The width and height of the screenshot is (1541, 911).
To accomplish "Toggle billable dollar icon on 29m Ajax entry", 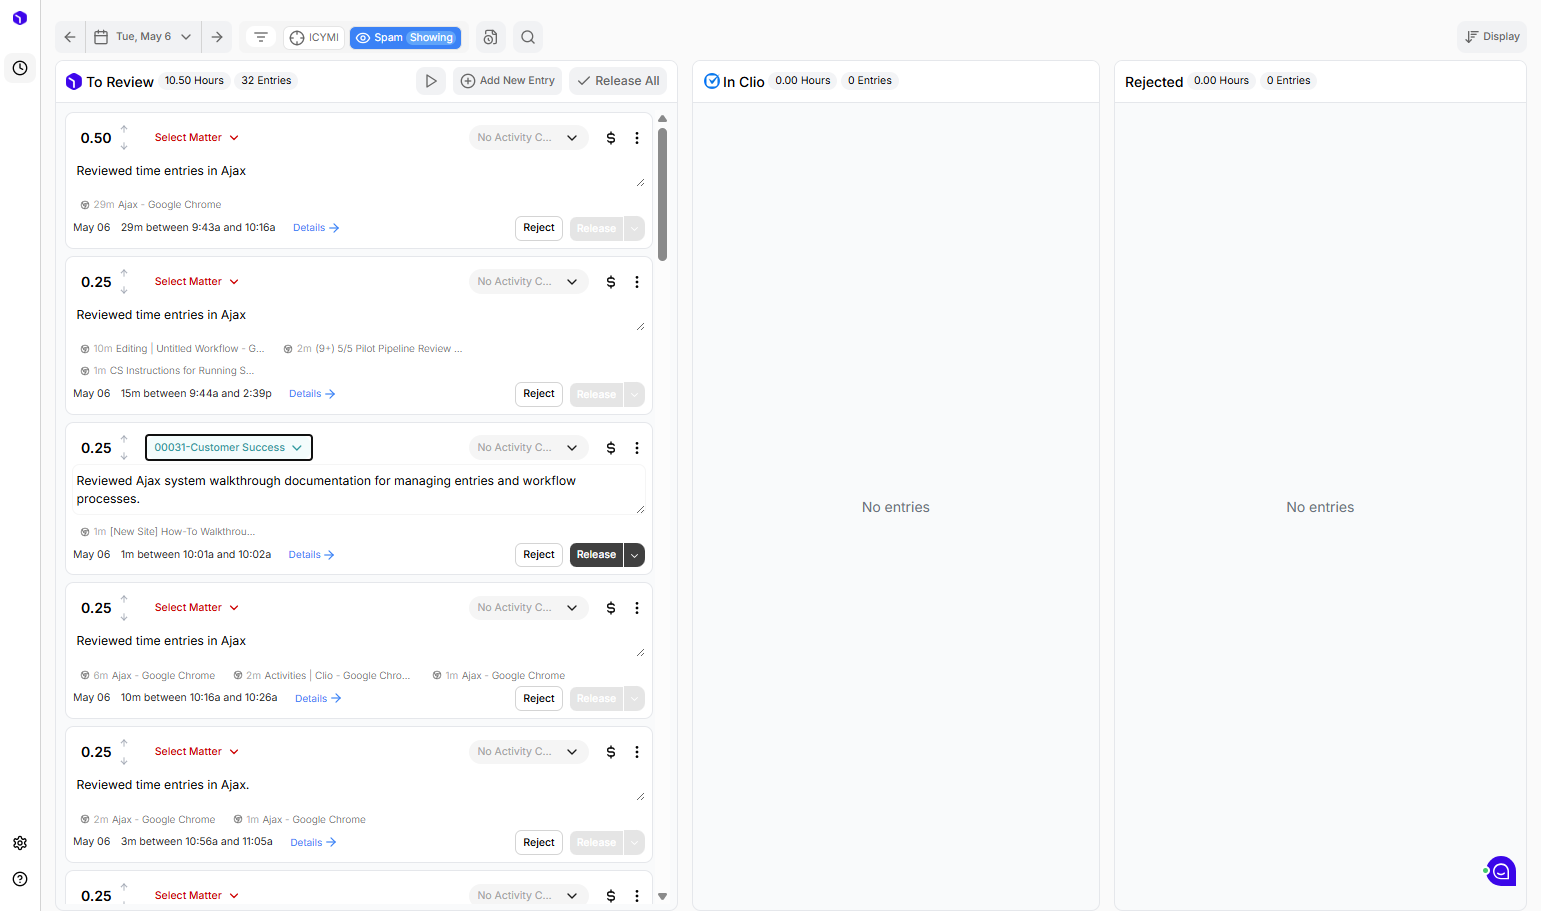I will tap(611, 138).
